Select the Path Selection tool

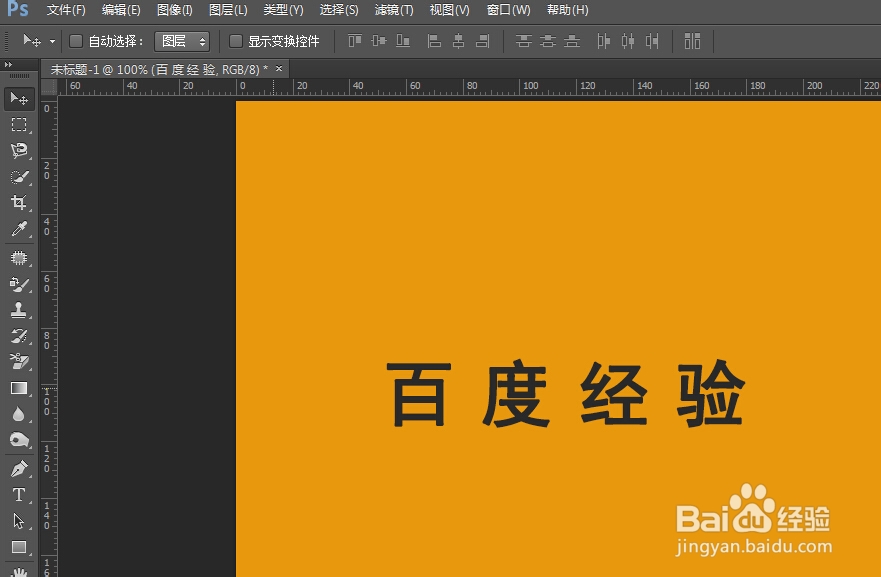19,521
